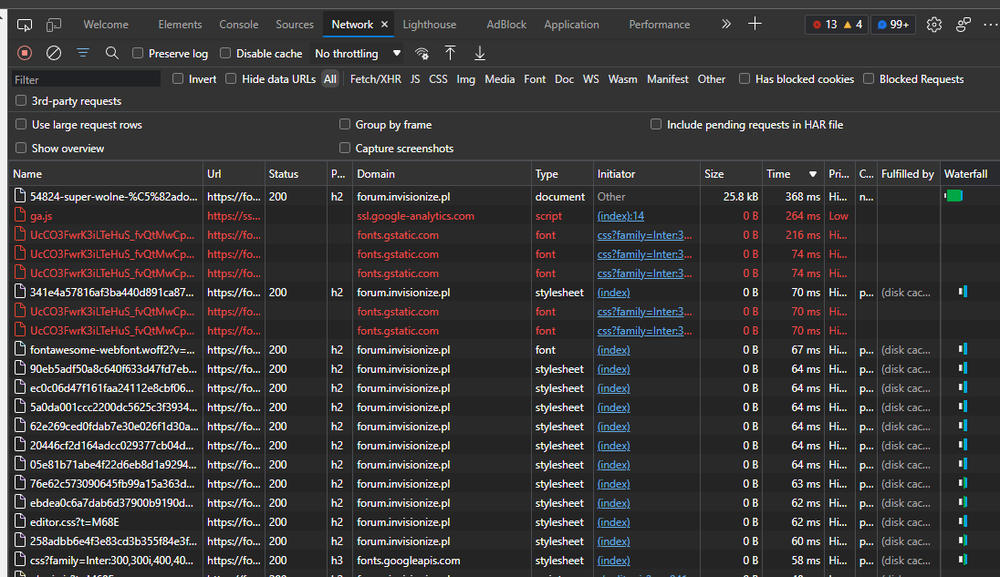The height and width of the screenshot is (577, 1000).
Task: Check the Disable cache option
Action: [x=226, y=53]
